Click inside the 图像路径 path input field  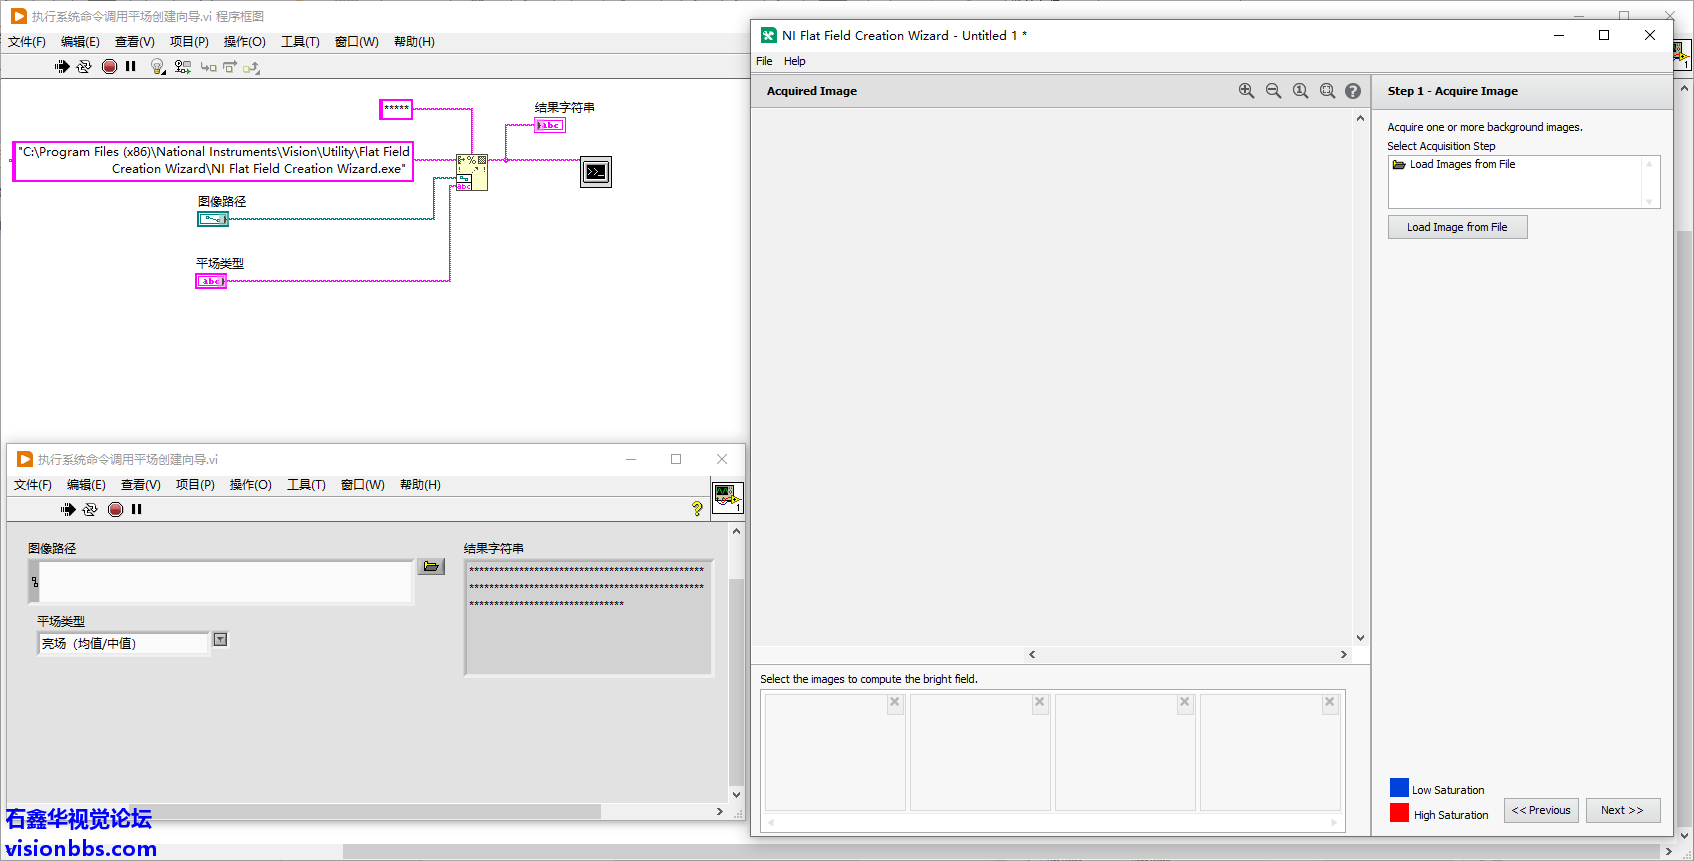coord(225,582)
